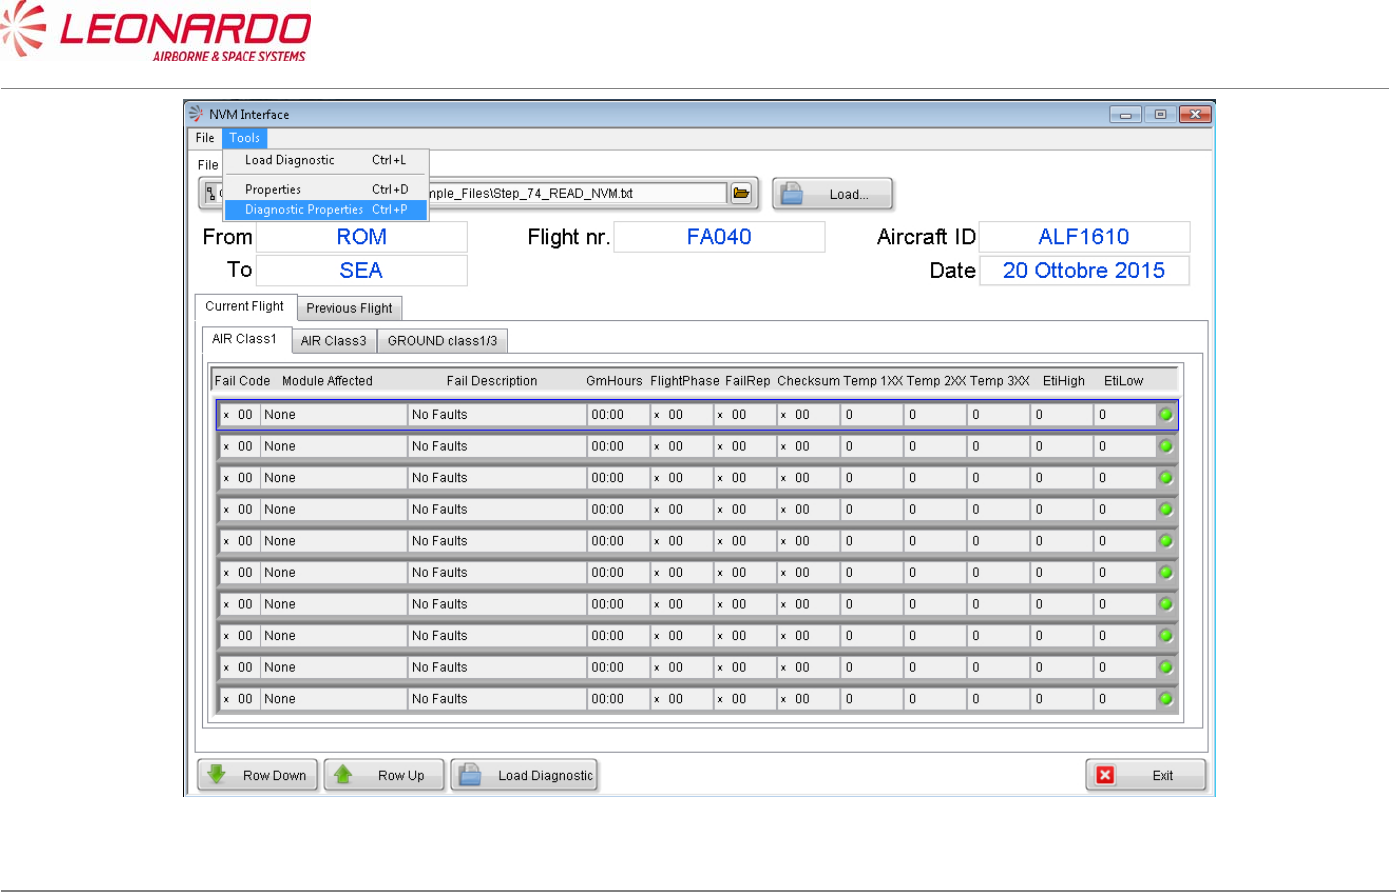This screenshot has width=1396, height=892.
Task: Click the NVM Interface title bar app icon
Action: [196, 114]
